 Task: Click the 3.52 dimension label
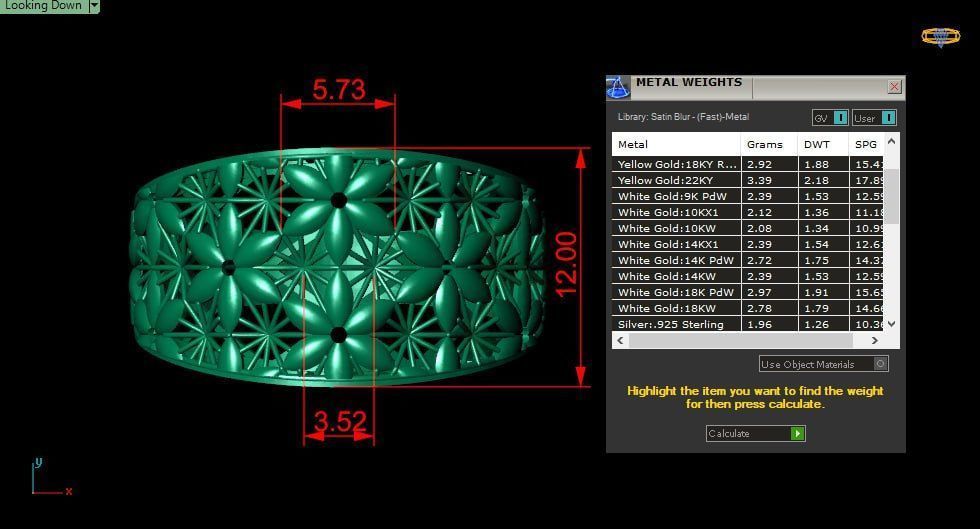tap(340, 421)
